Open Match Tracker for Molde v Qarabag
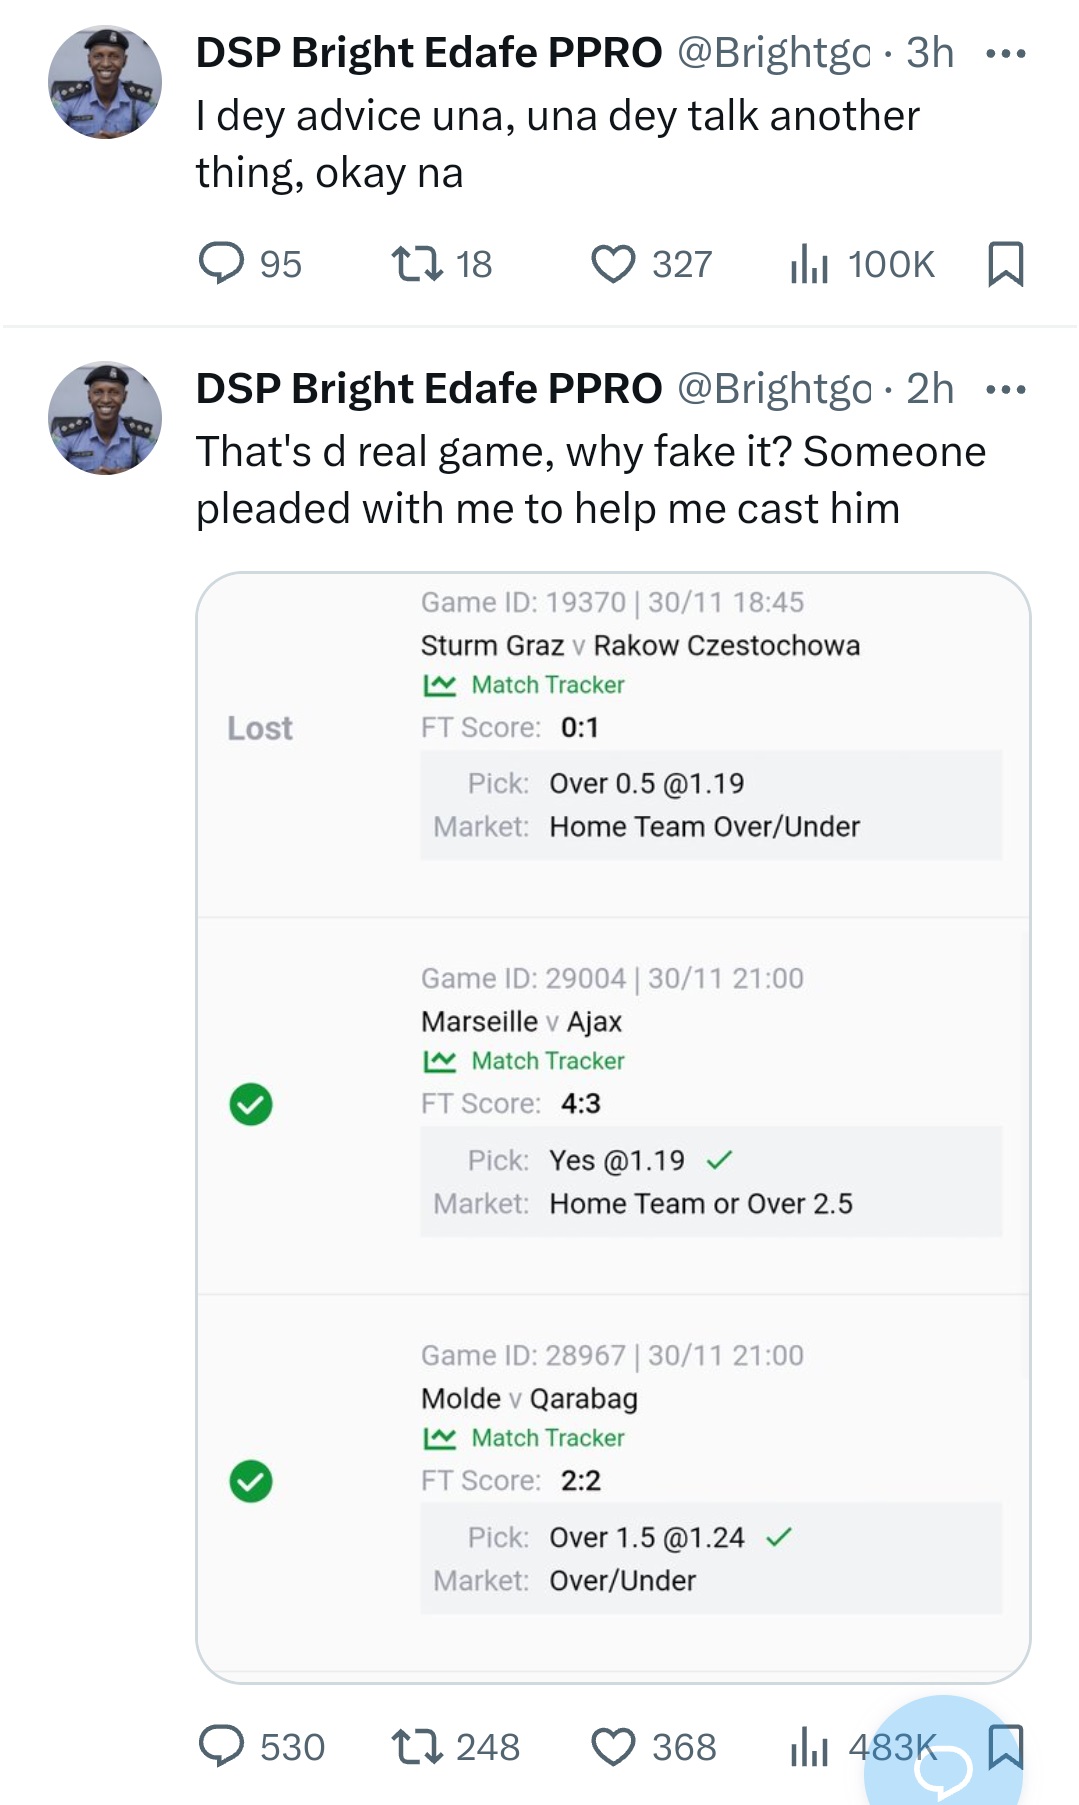The width and height of the screenshot is (1079, 1805). coord(546,1438)
